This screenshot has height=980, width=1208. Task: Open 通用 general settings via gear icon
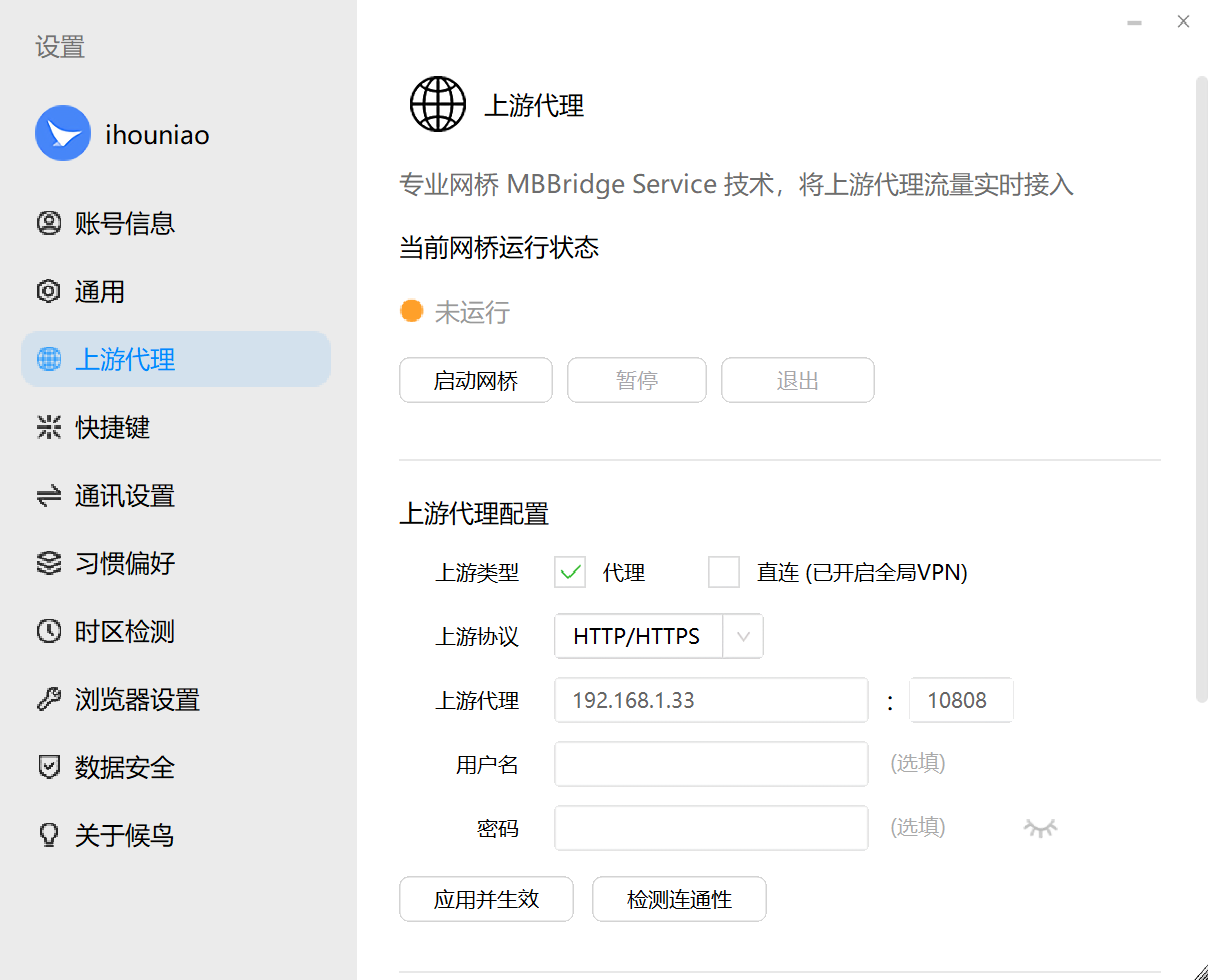tap(48, 291)
